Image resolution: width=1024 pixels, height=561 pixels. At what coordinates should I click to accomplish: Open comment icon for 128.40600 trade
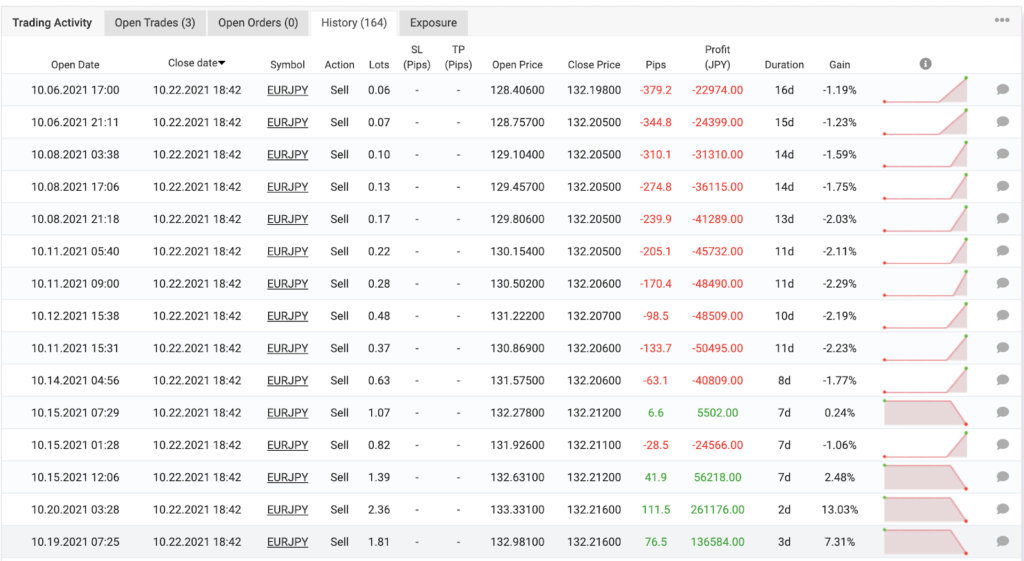pyautogui.click(x=1002, y=90)
